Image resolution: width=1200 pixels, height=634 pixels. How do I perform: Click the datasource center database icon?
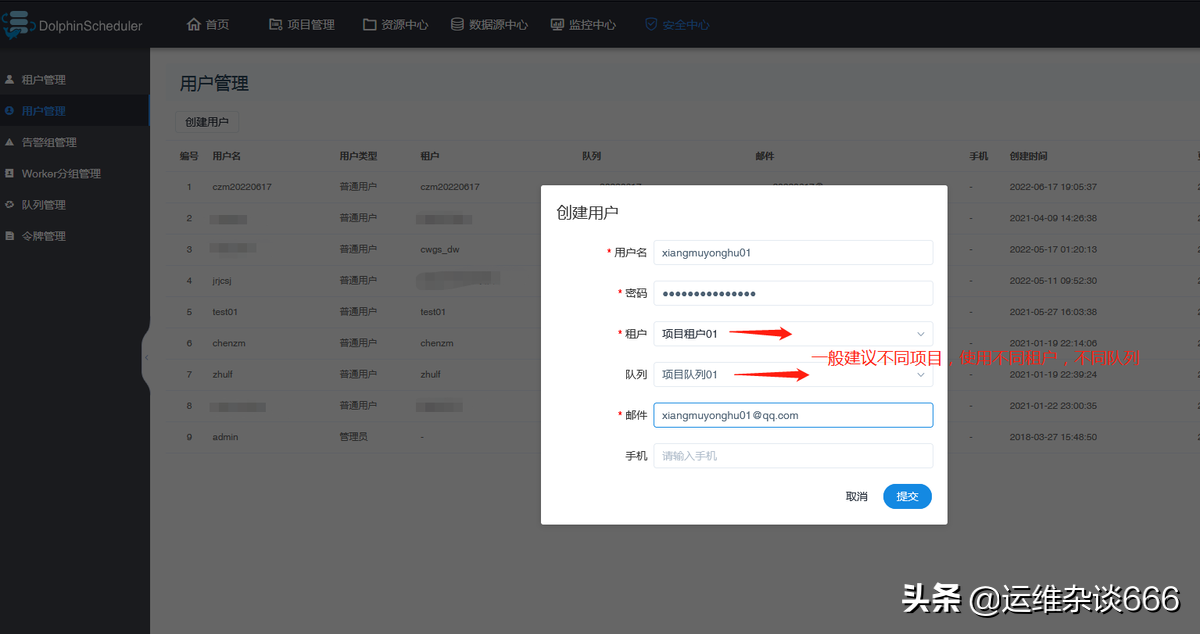457,24
